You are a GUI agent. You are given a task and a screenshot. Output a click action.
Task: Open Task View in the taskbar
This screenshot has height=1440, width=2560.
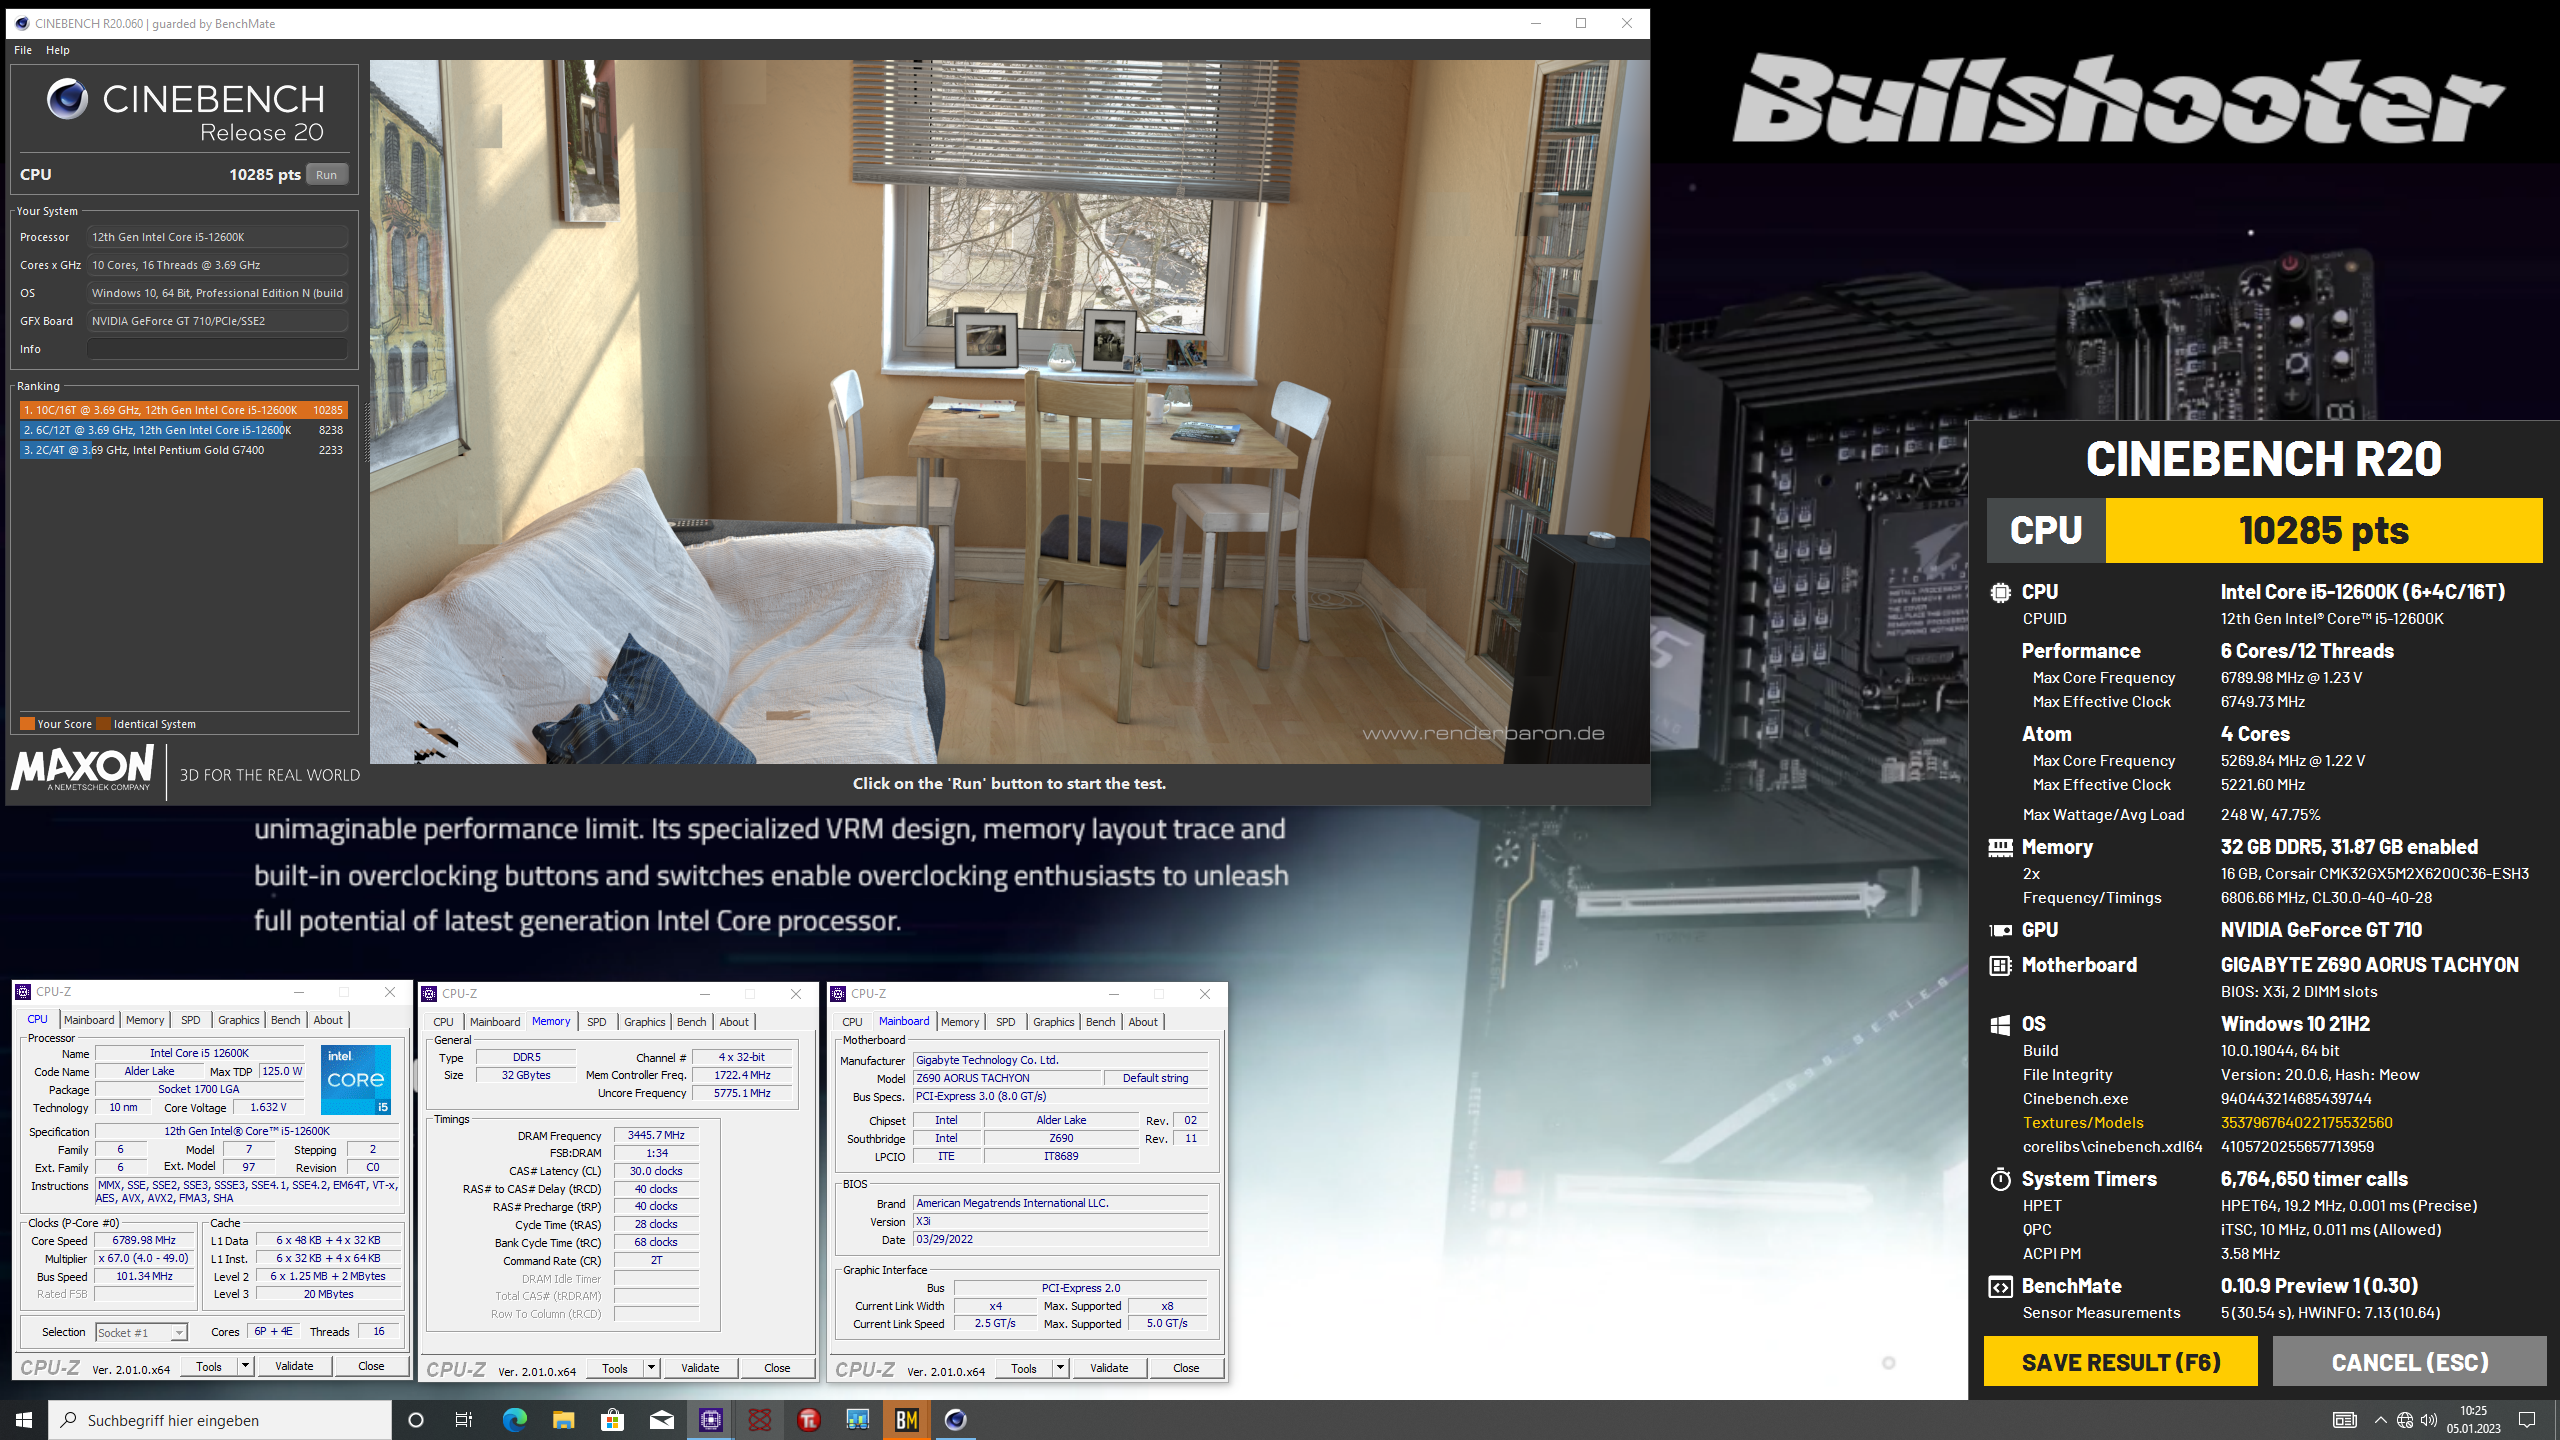pyautogui.click(x=464, y=1420)
